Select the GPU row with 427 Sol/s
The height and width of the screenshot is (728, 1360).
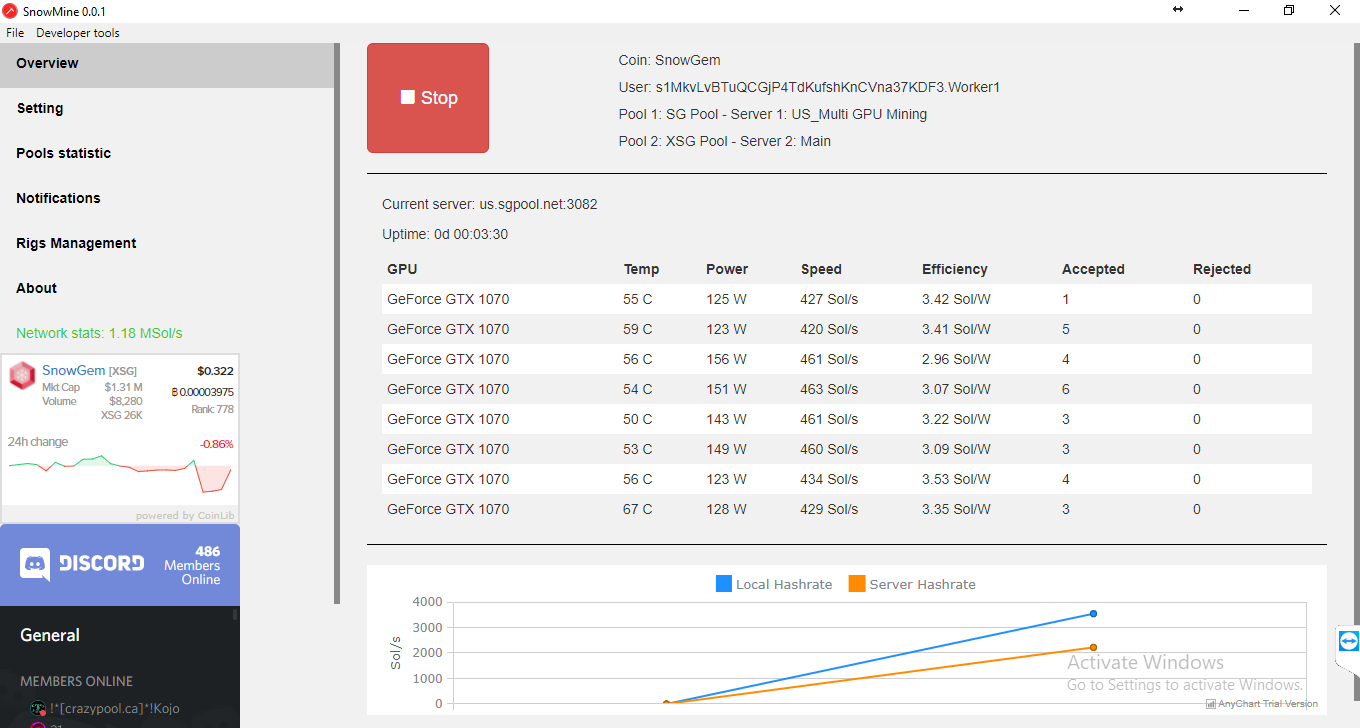[847, 299]
